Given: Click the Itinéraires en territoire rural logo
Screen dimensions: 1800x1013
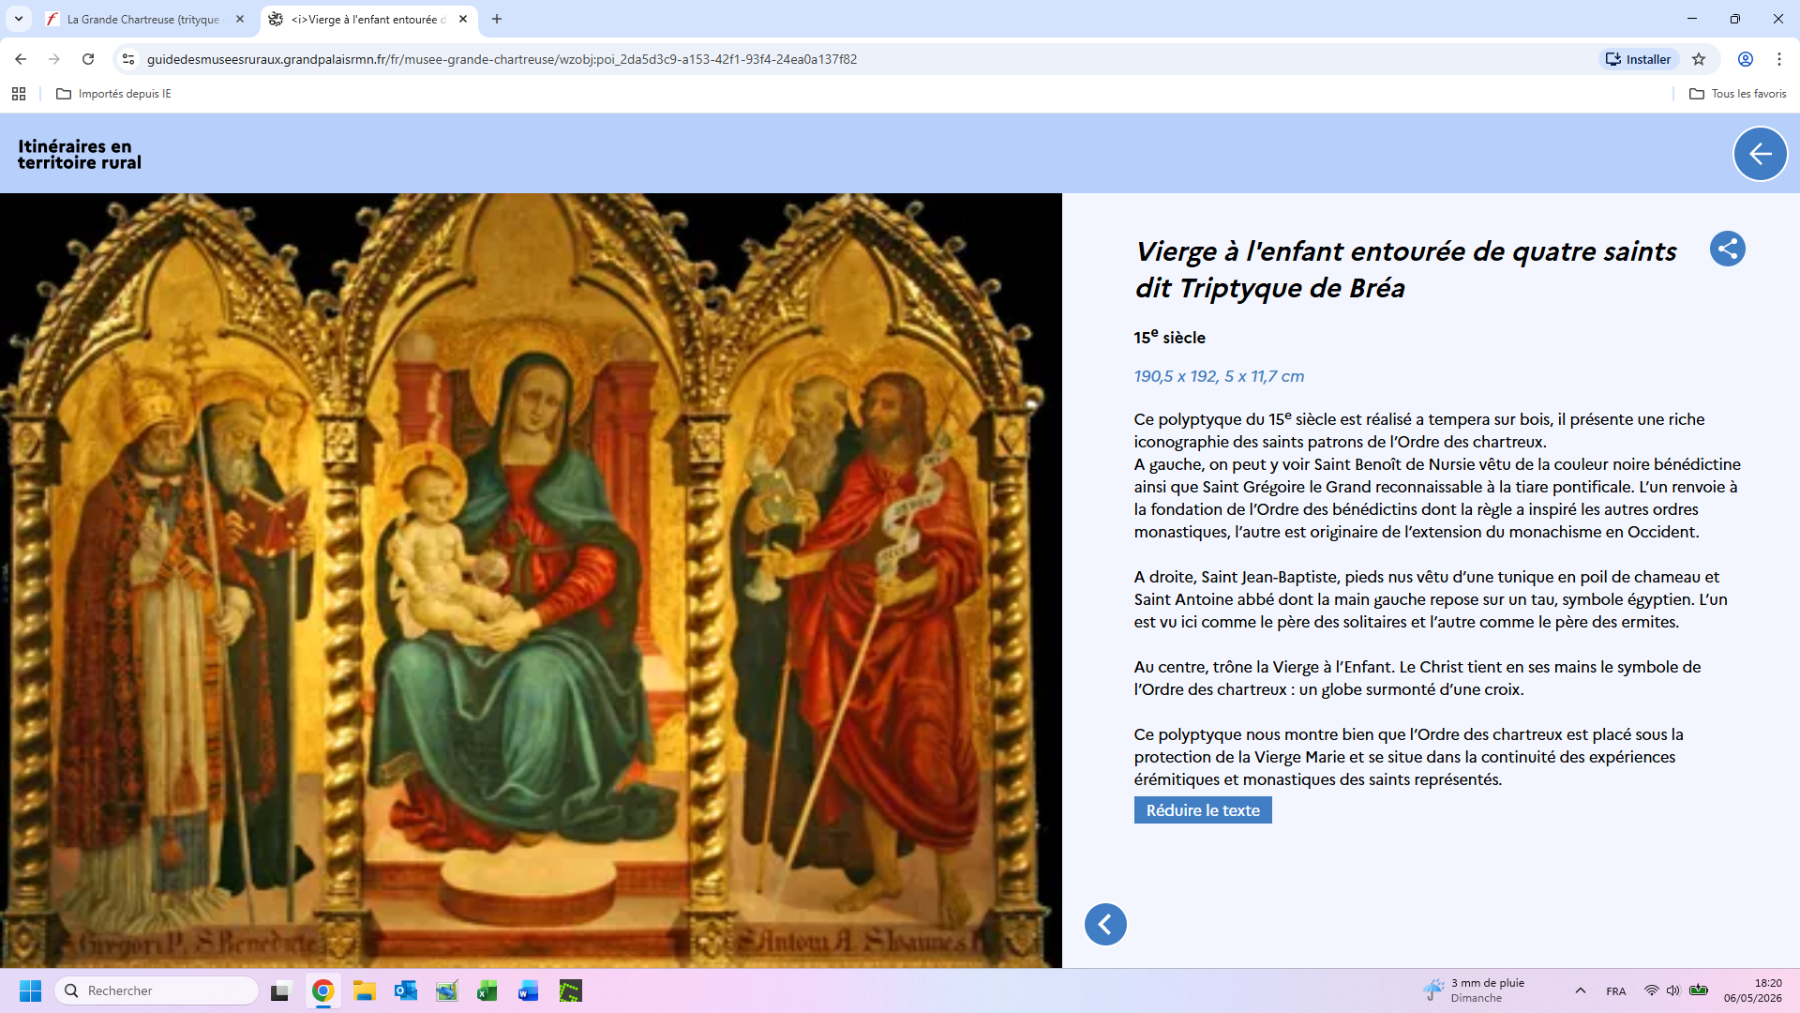Looking at the screenshot, I should (79, 154).
